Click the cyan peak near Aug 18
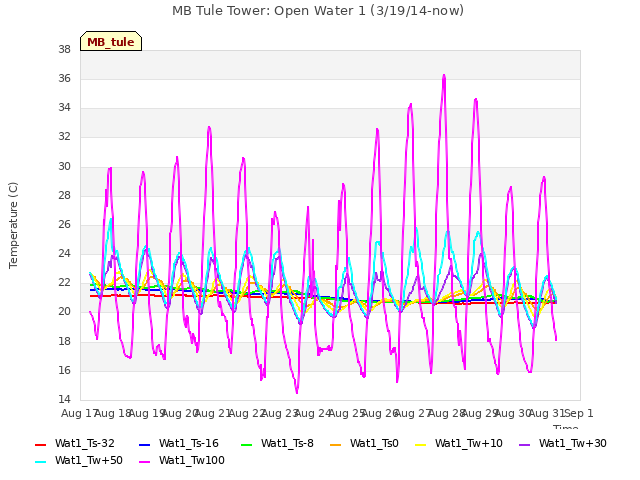640x480 pixels. (x=110, y=220)
